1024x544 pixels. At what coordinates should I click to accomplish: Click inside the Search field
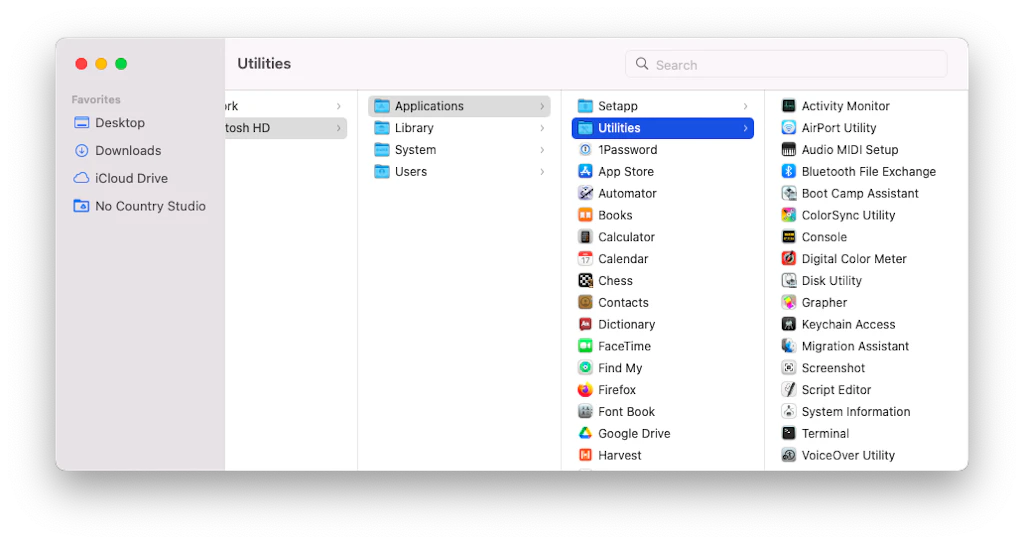pyautogui.click(x=786, y=64)
